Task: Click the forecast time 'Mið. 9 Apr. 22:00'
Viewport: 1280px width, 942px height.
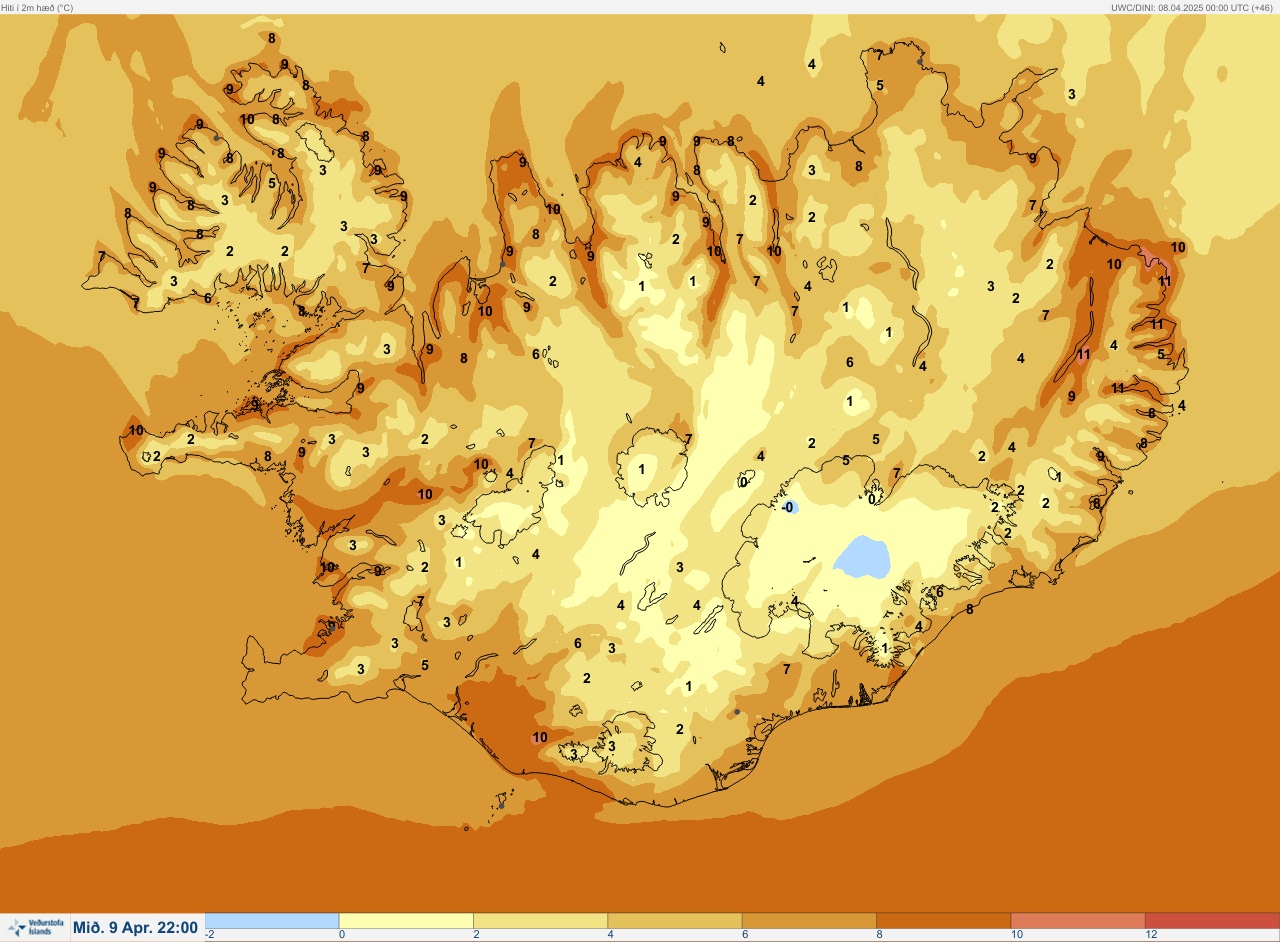Action: tap(135, 928)
